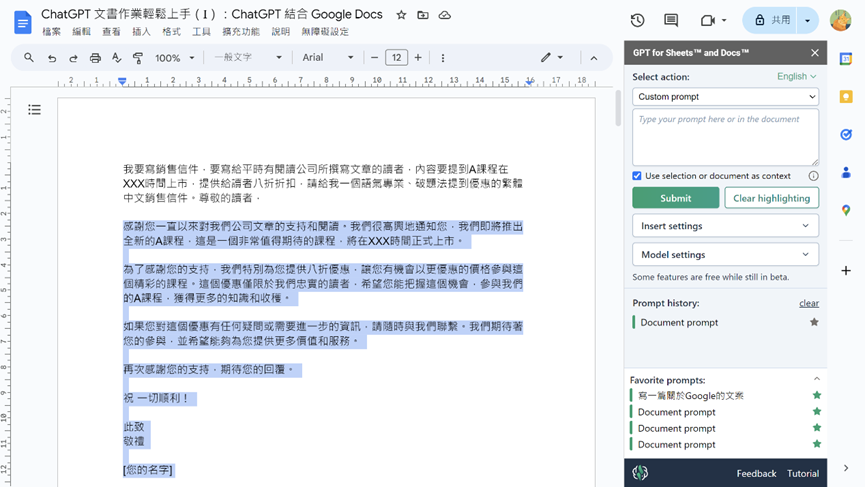Decrease font size minus button
Image resolution: width=865 pixels, height=487 pixels.
pos(375,57)
